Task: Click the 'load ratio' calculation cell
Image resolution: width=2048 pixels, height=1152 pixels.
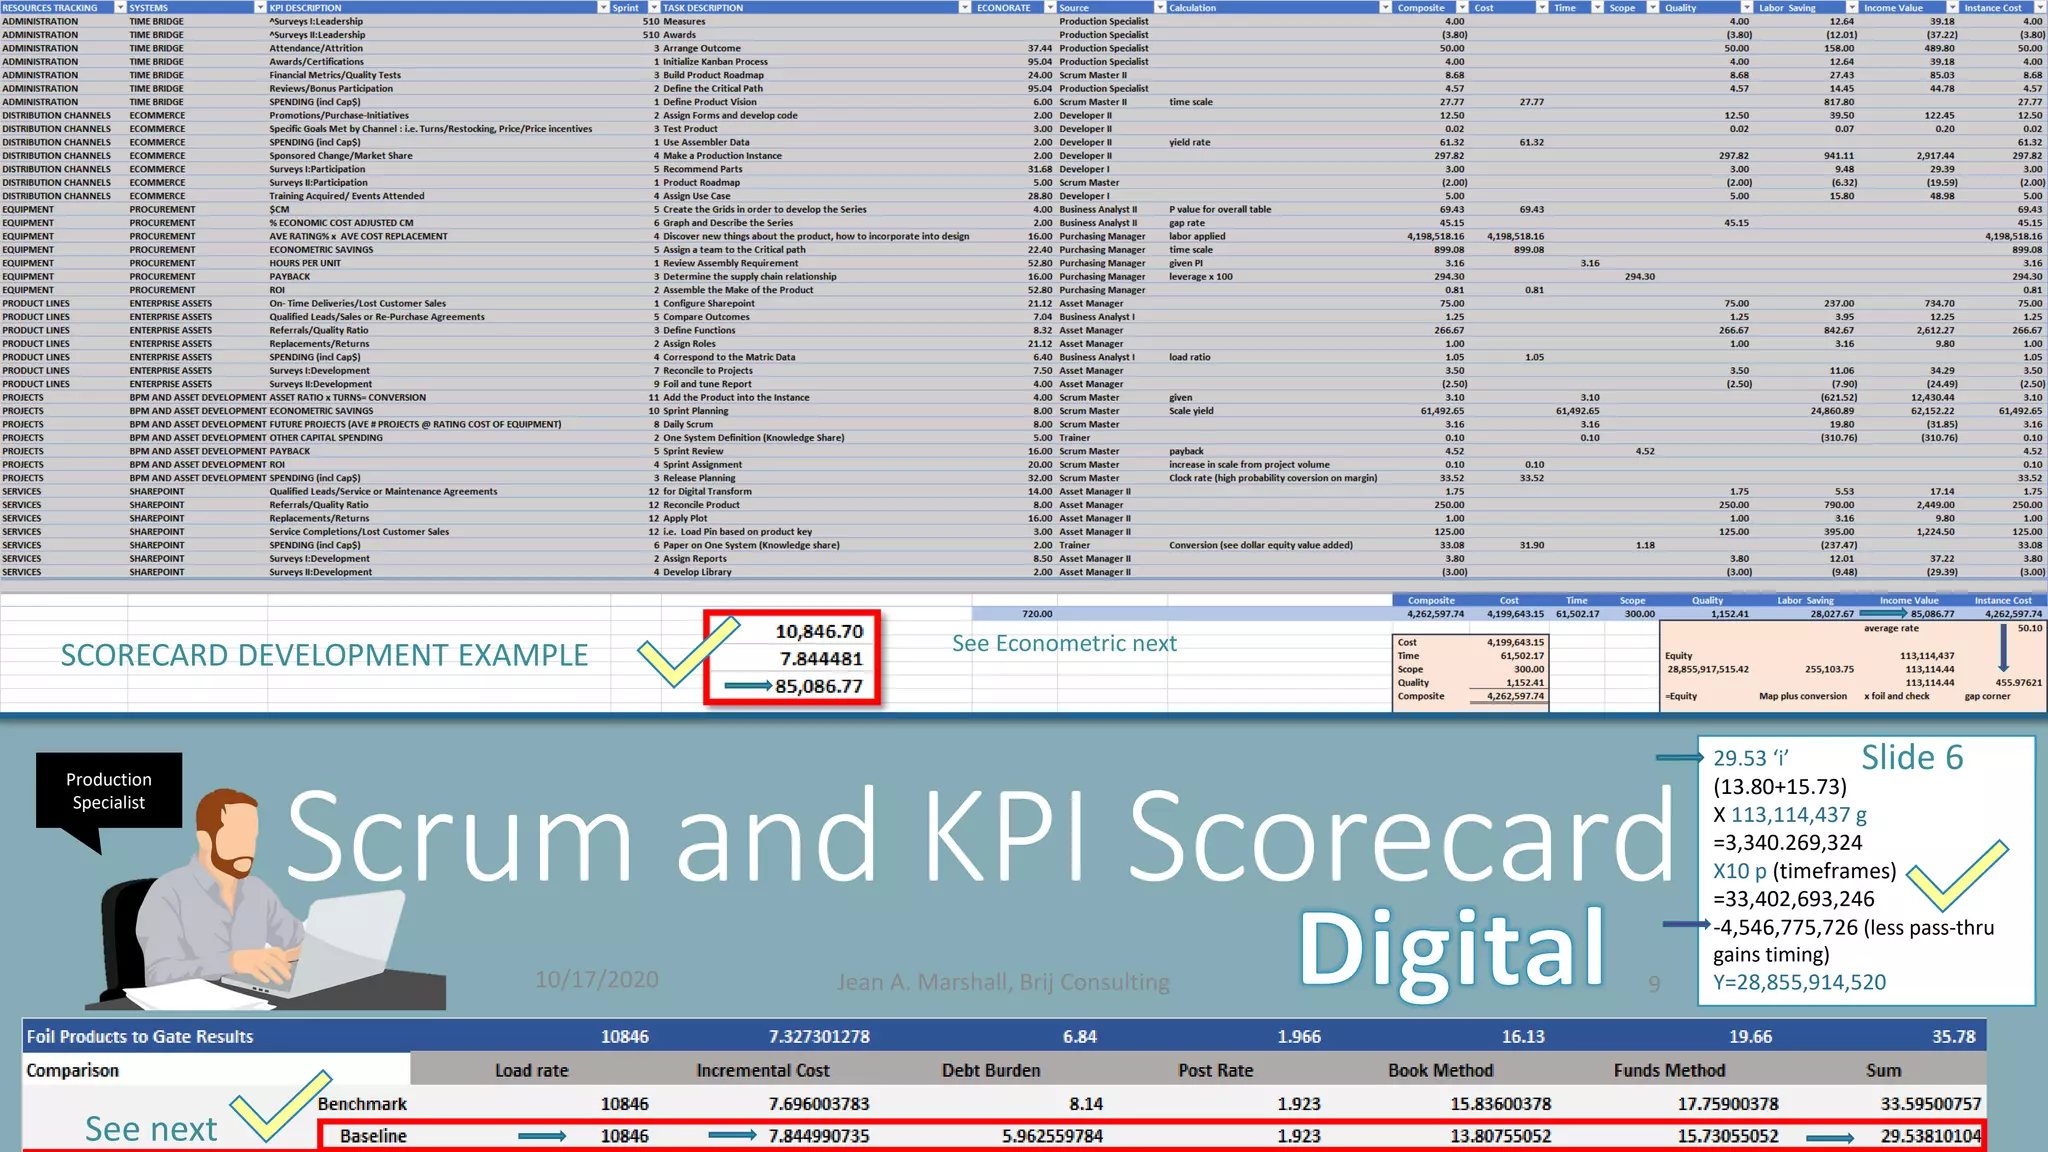Action: point(1189,357)
